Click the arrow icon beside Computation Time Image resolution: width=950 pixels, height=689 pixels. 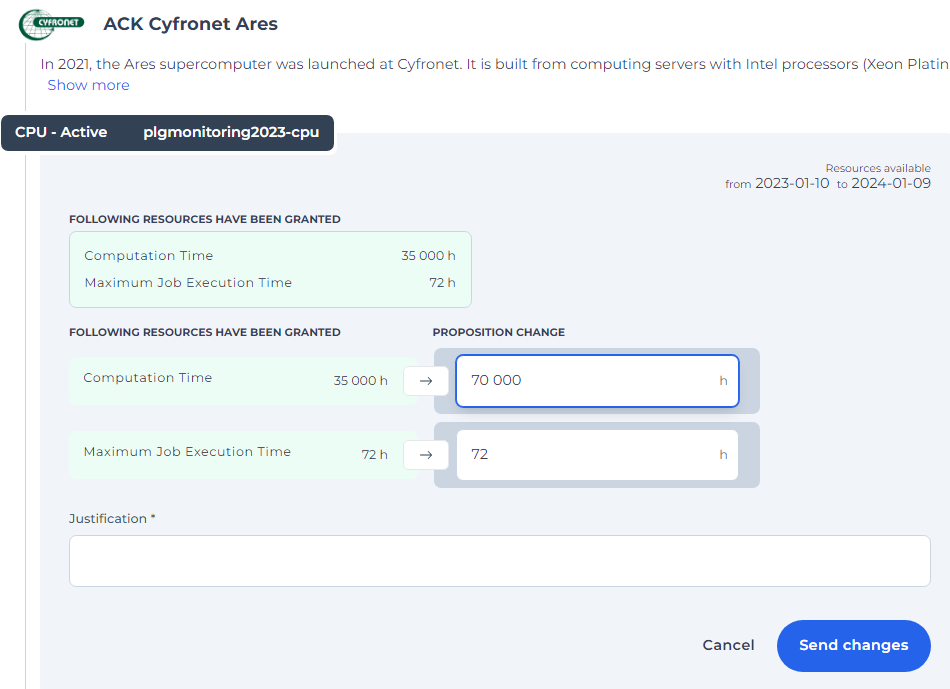426,381
